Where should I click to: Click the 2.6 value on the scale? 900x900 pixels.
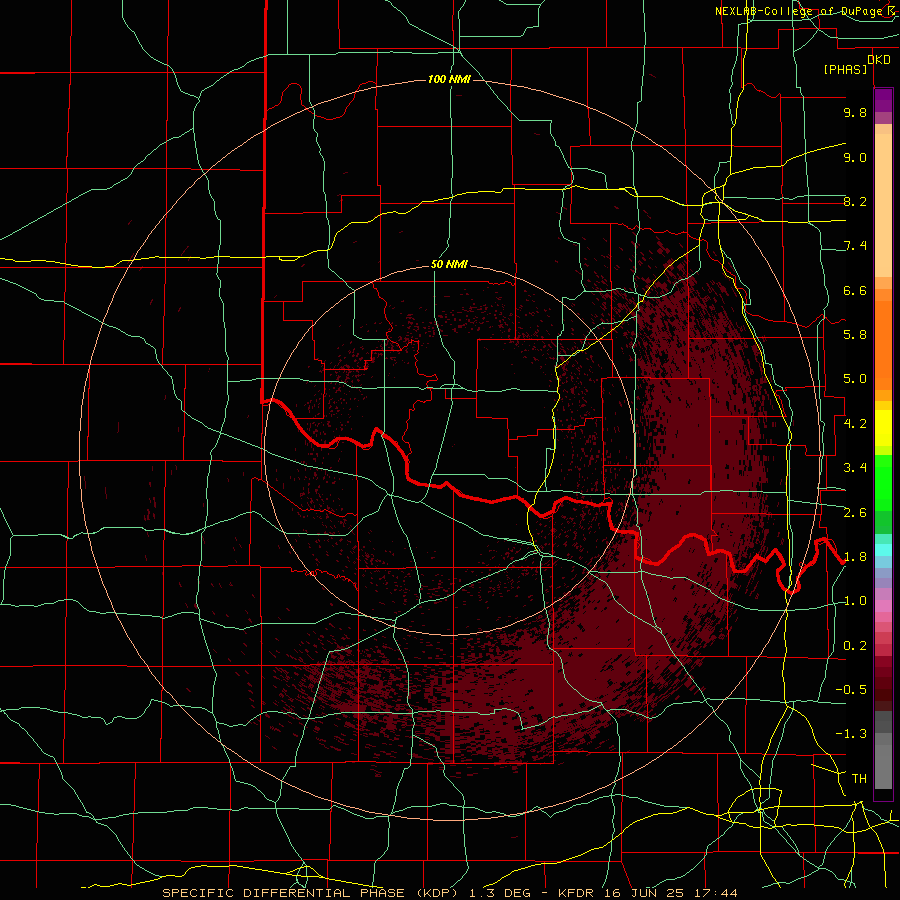click(855, 513)
